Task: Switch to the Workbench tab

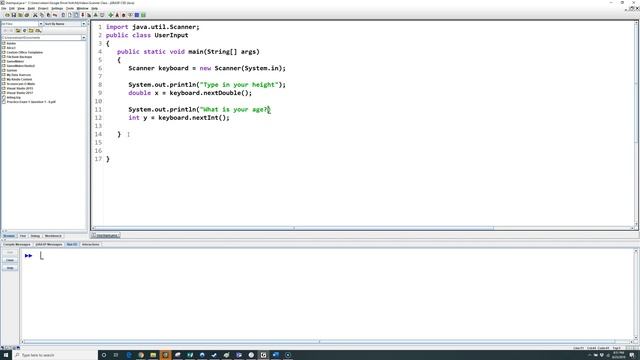Action: pyautogui.click(x=53, y=236)
